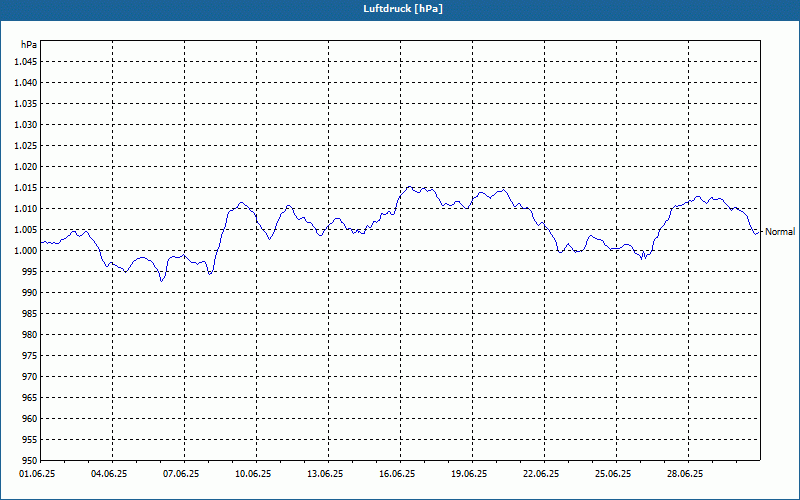Screen dimensions: 800x500
Task: Click the 1.015 y-axis value
Action: coord(26,188)
